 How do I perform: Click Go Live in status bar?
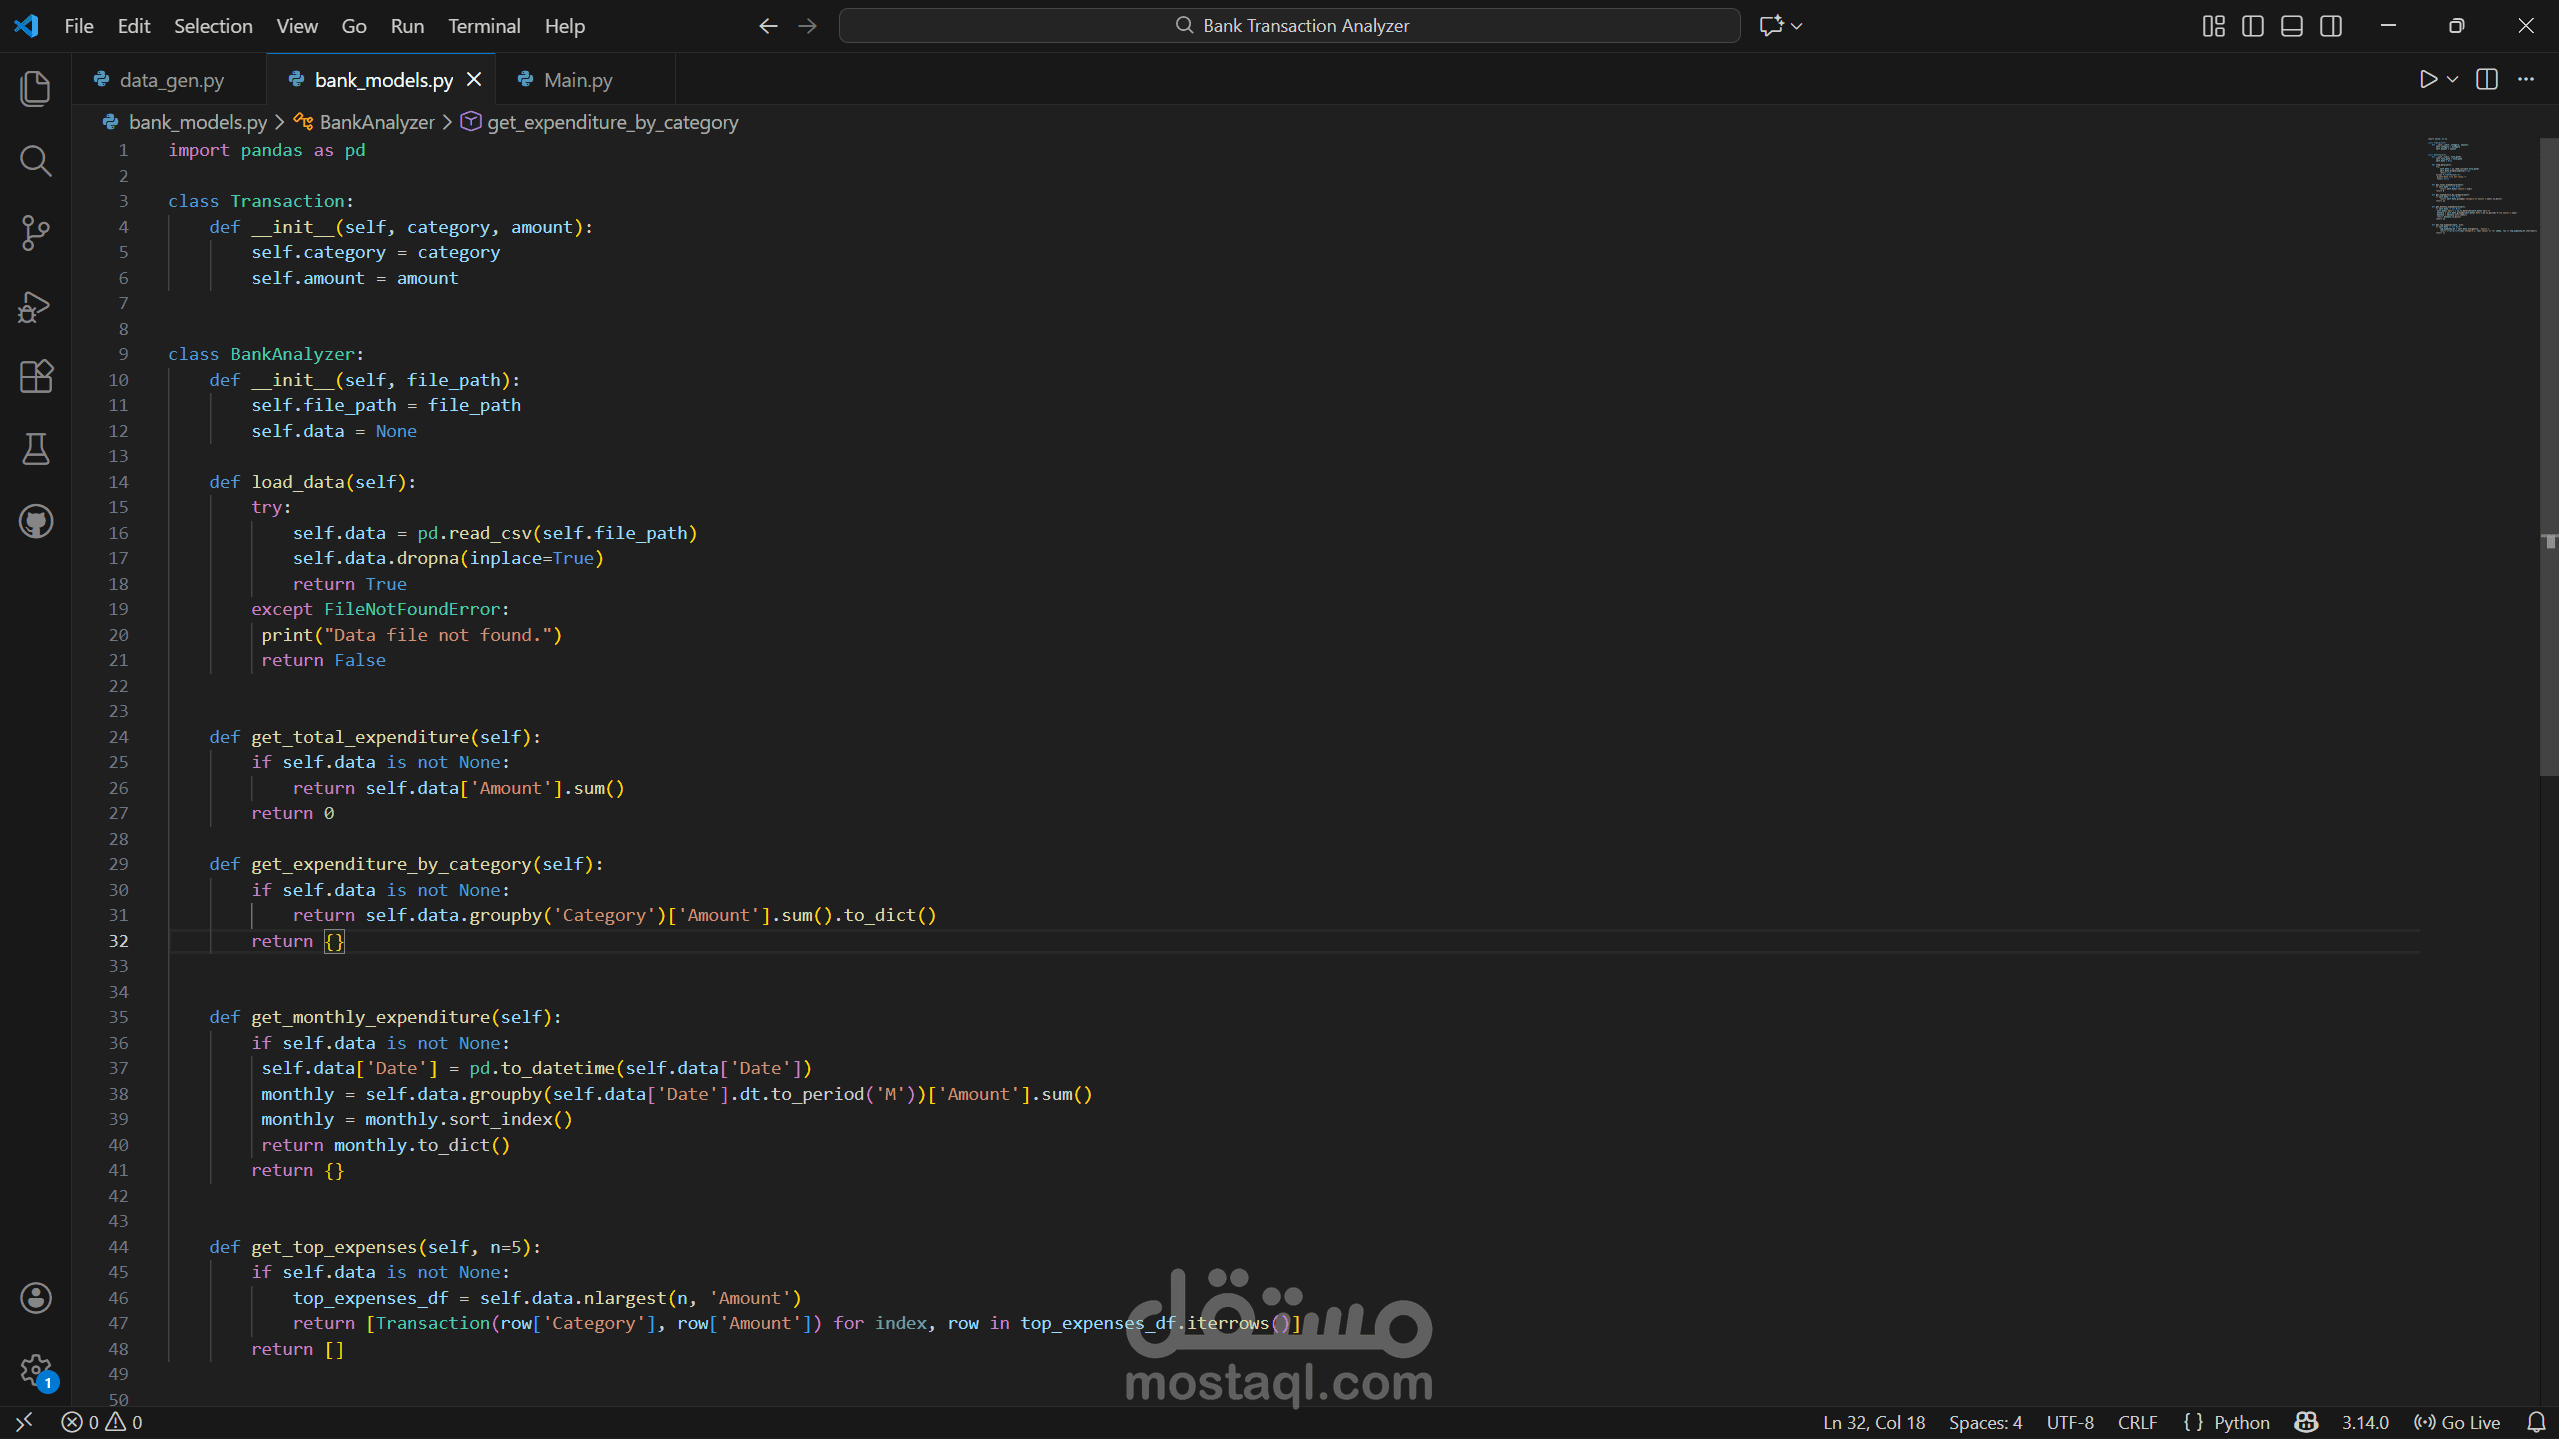2457,1422
